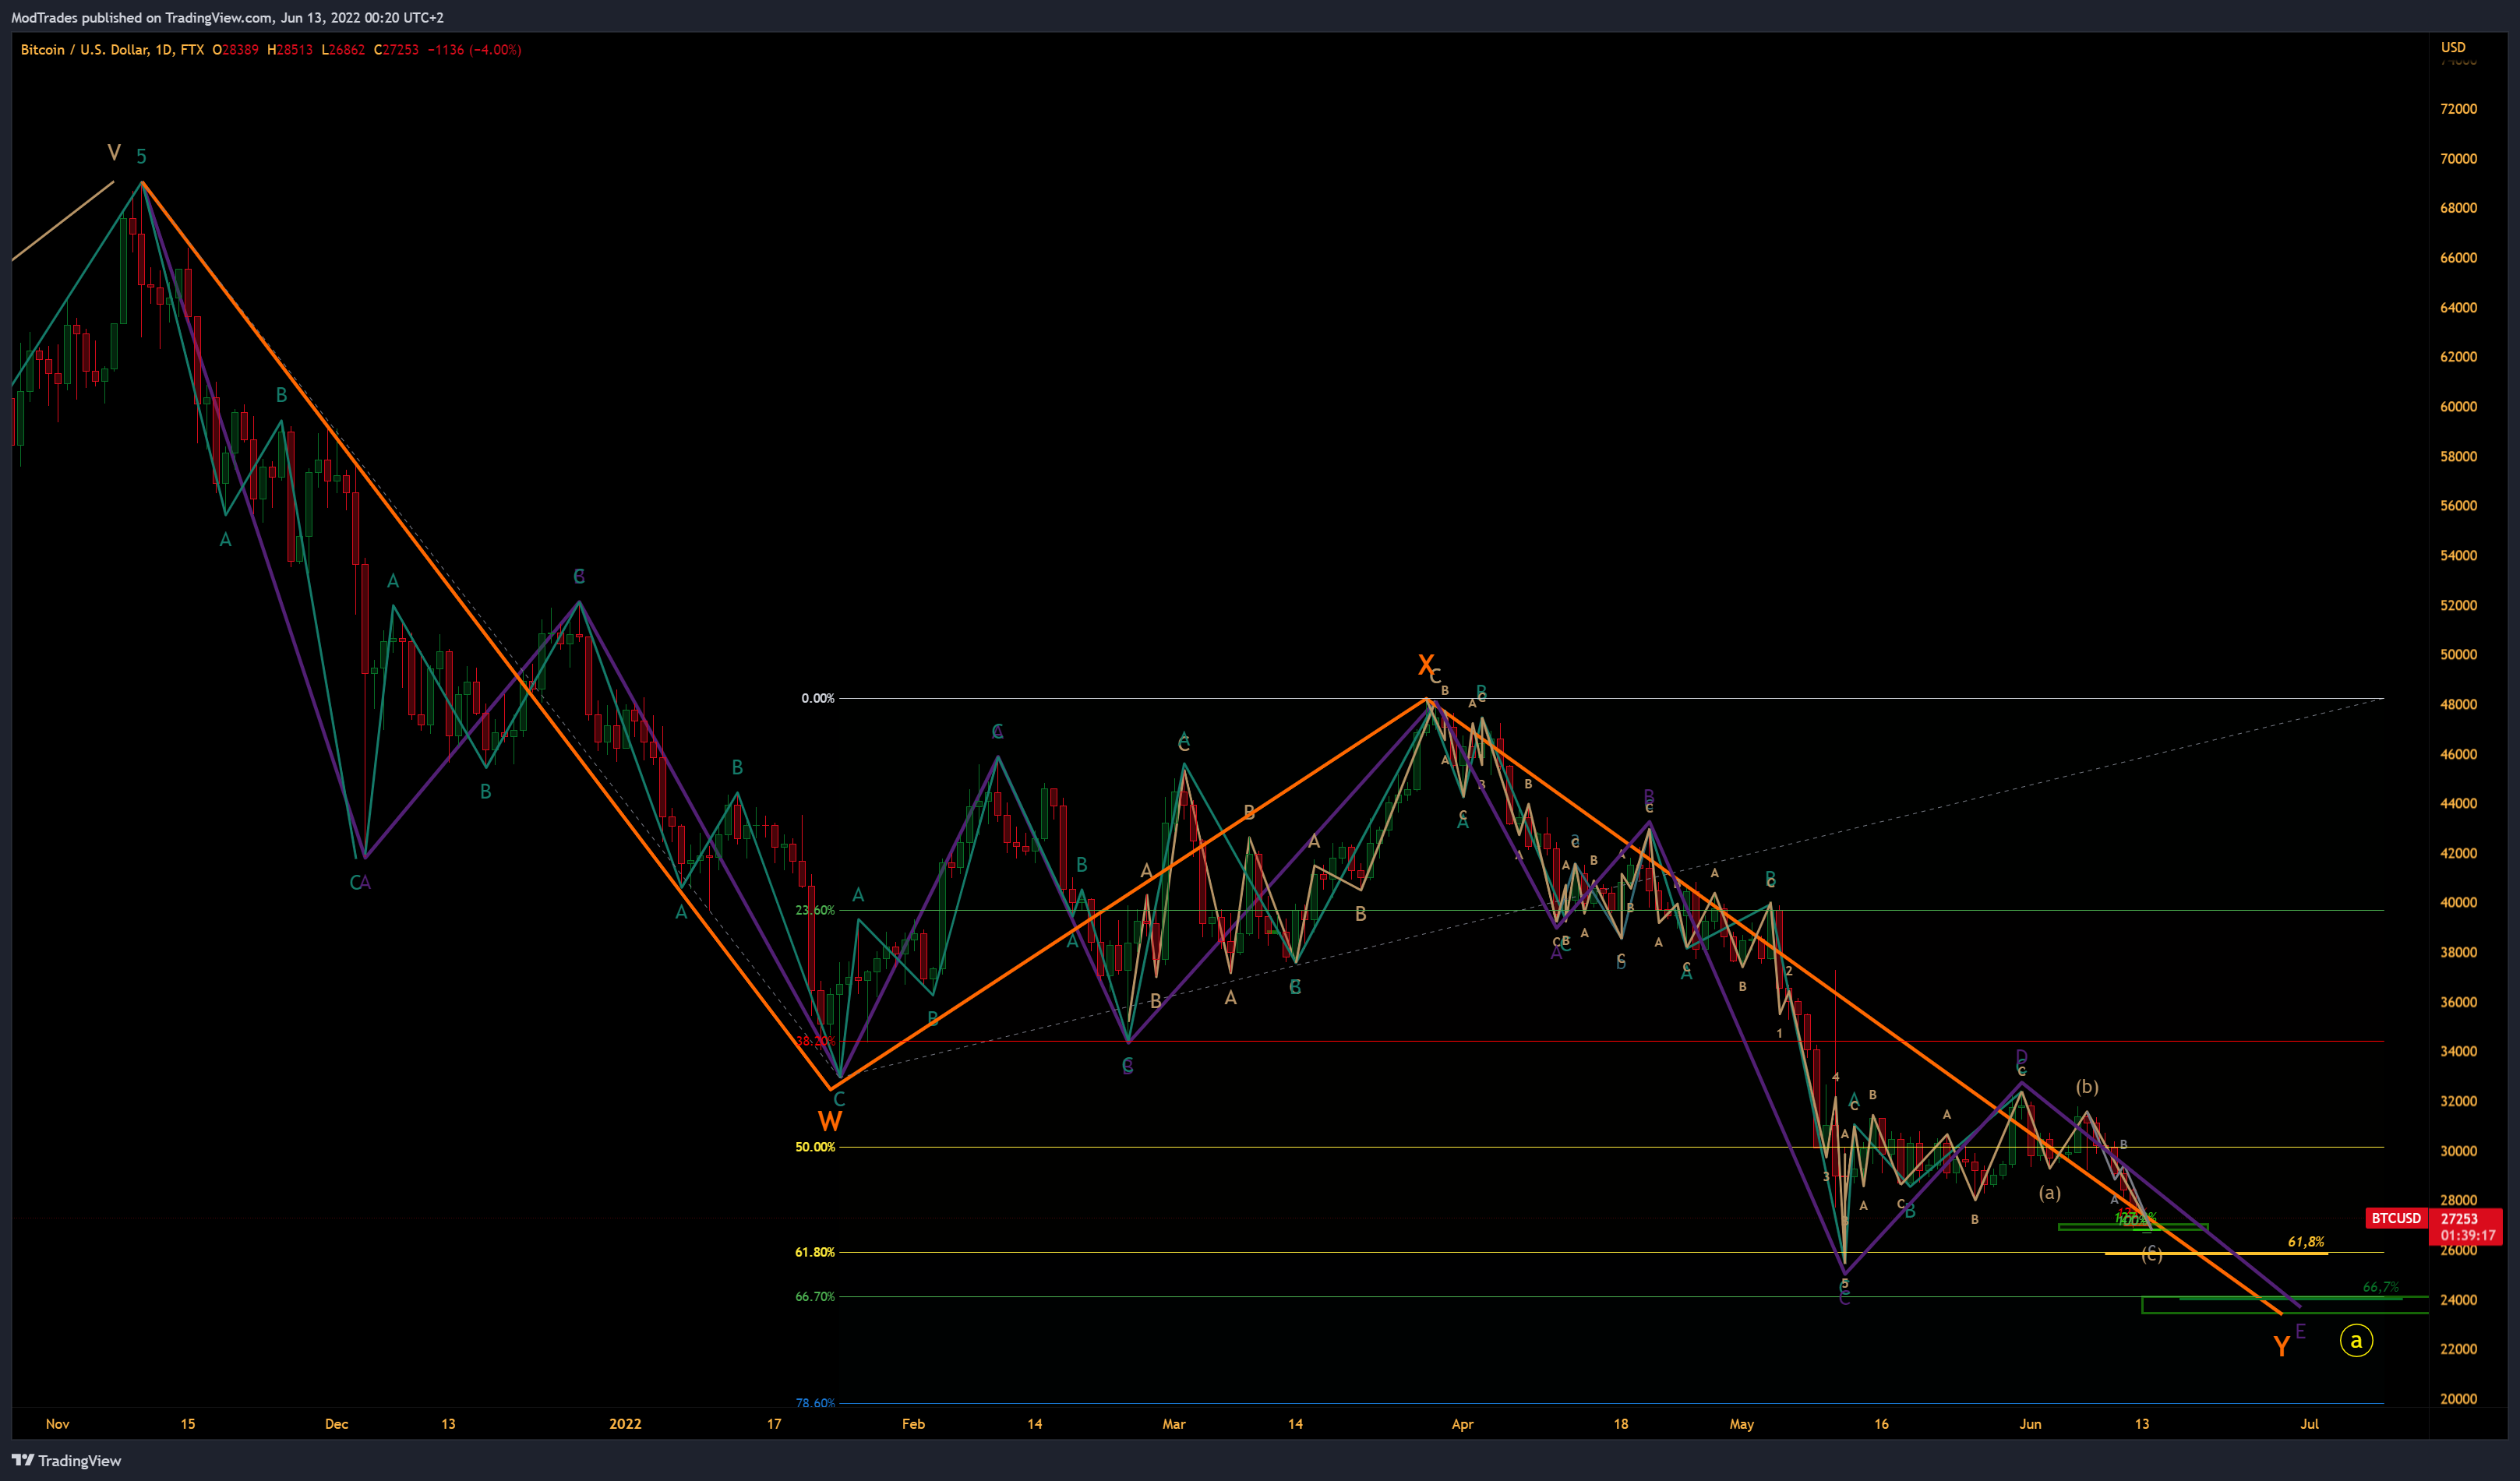Click 68000 on the price axis
This screenshot has width=2520, height=1481.
2458,208
